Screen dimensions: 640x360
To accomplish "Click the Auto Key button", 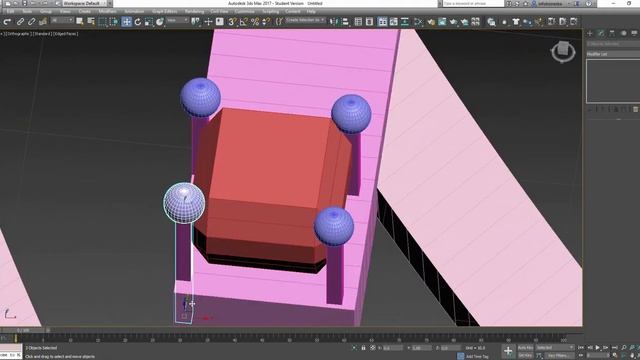I will tap(525, 347).
